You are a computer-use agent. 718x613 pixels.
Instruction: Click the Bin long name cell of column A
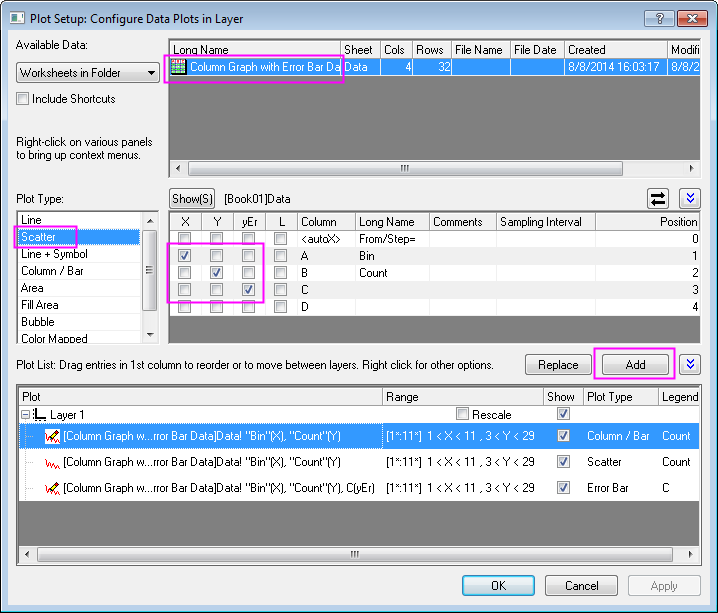pyautogui.click(x=392, y=256)
